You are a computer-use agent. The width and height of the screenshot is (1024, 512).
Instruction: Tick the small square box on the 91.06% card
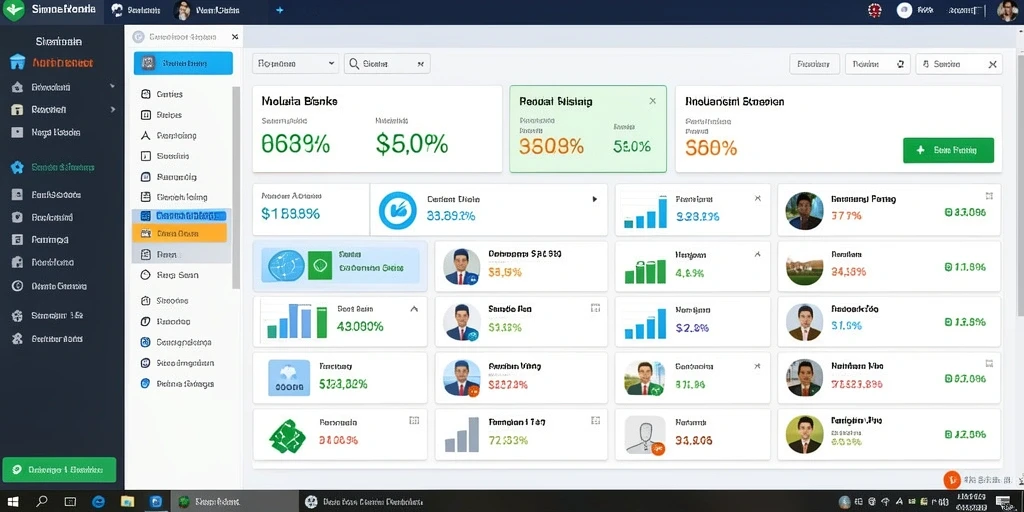pos(413,421)
